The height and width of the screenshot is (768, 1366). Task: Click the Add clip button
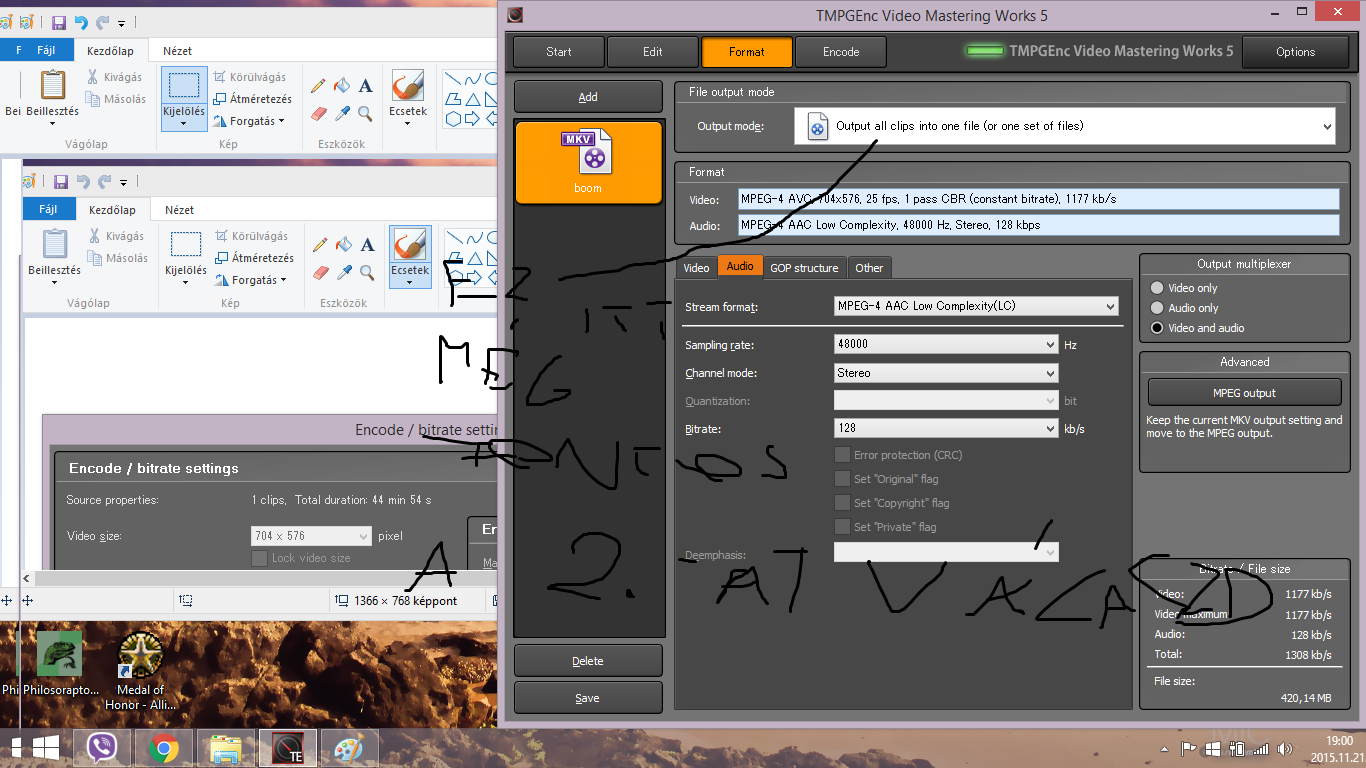click(588, 97)
